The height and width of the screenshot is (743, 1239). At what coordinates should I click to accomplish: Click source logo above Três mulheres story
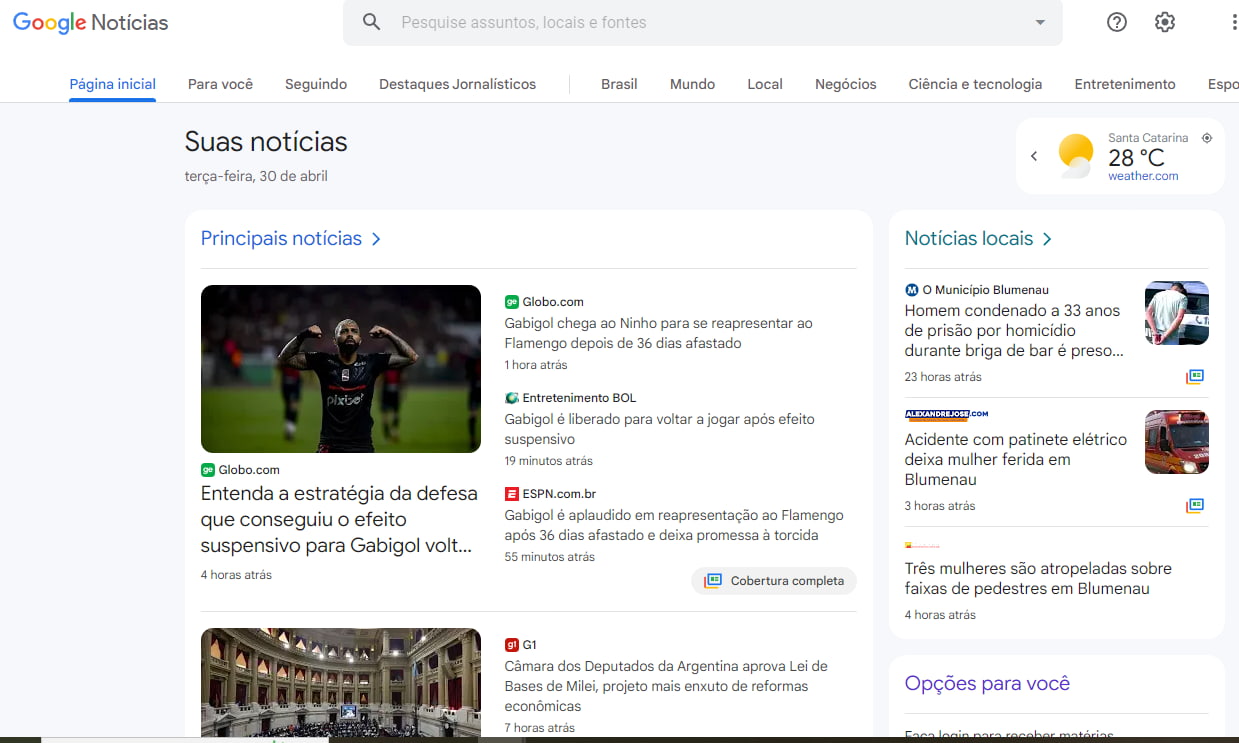(922, 545)
